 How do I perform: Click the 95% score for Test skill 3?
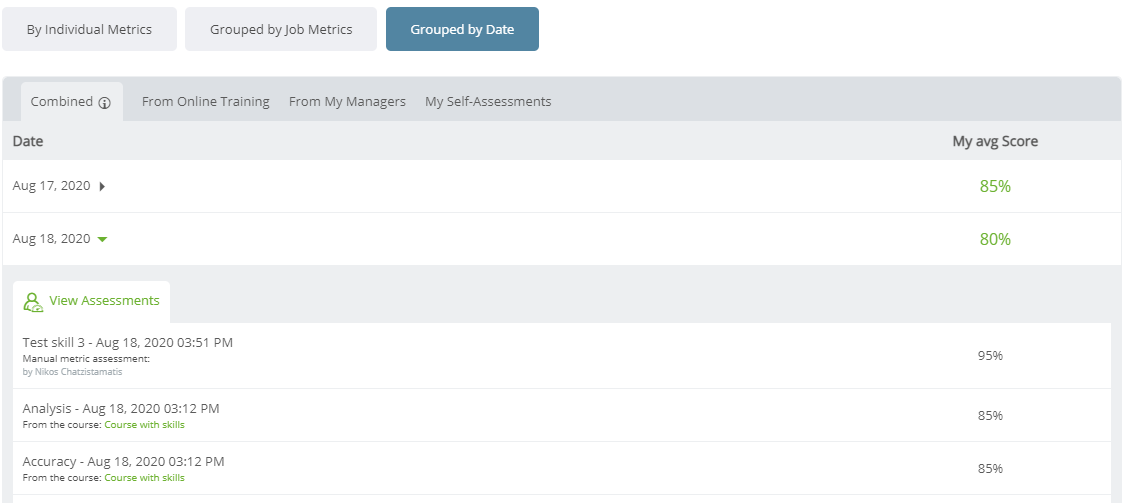point(990,356)
